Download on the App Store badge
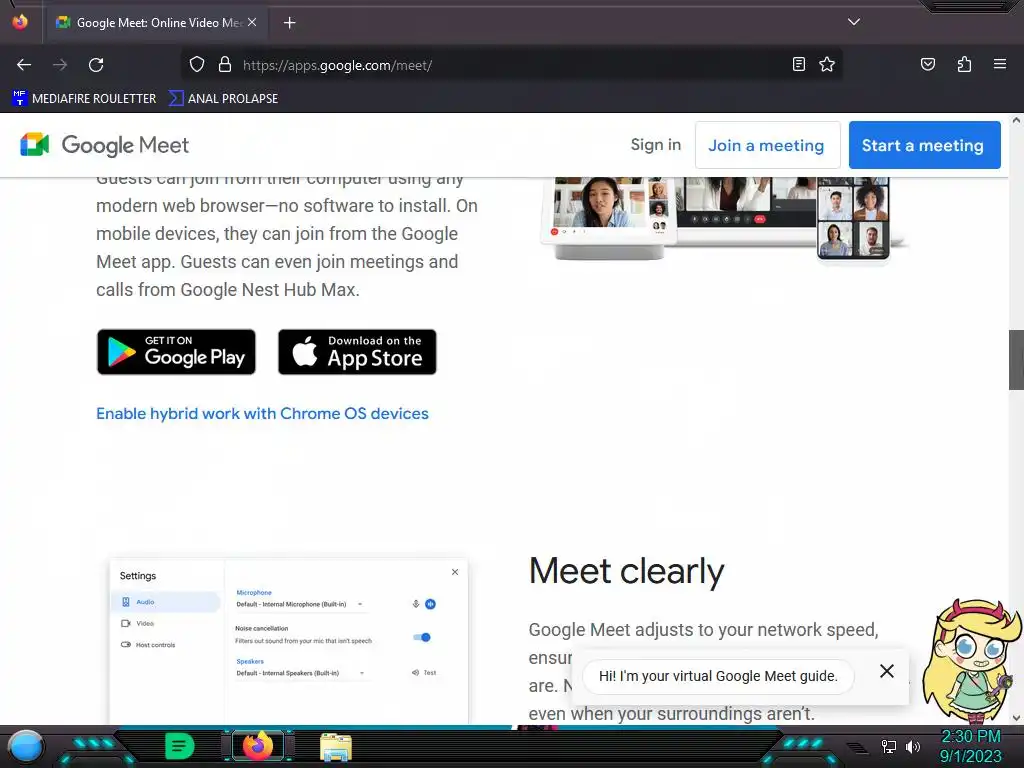This screenshot has height=768, width=1024. 357,352
